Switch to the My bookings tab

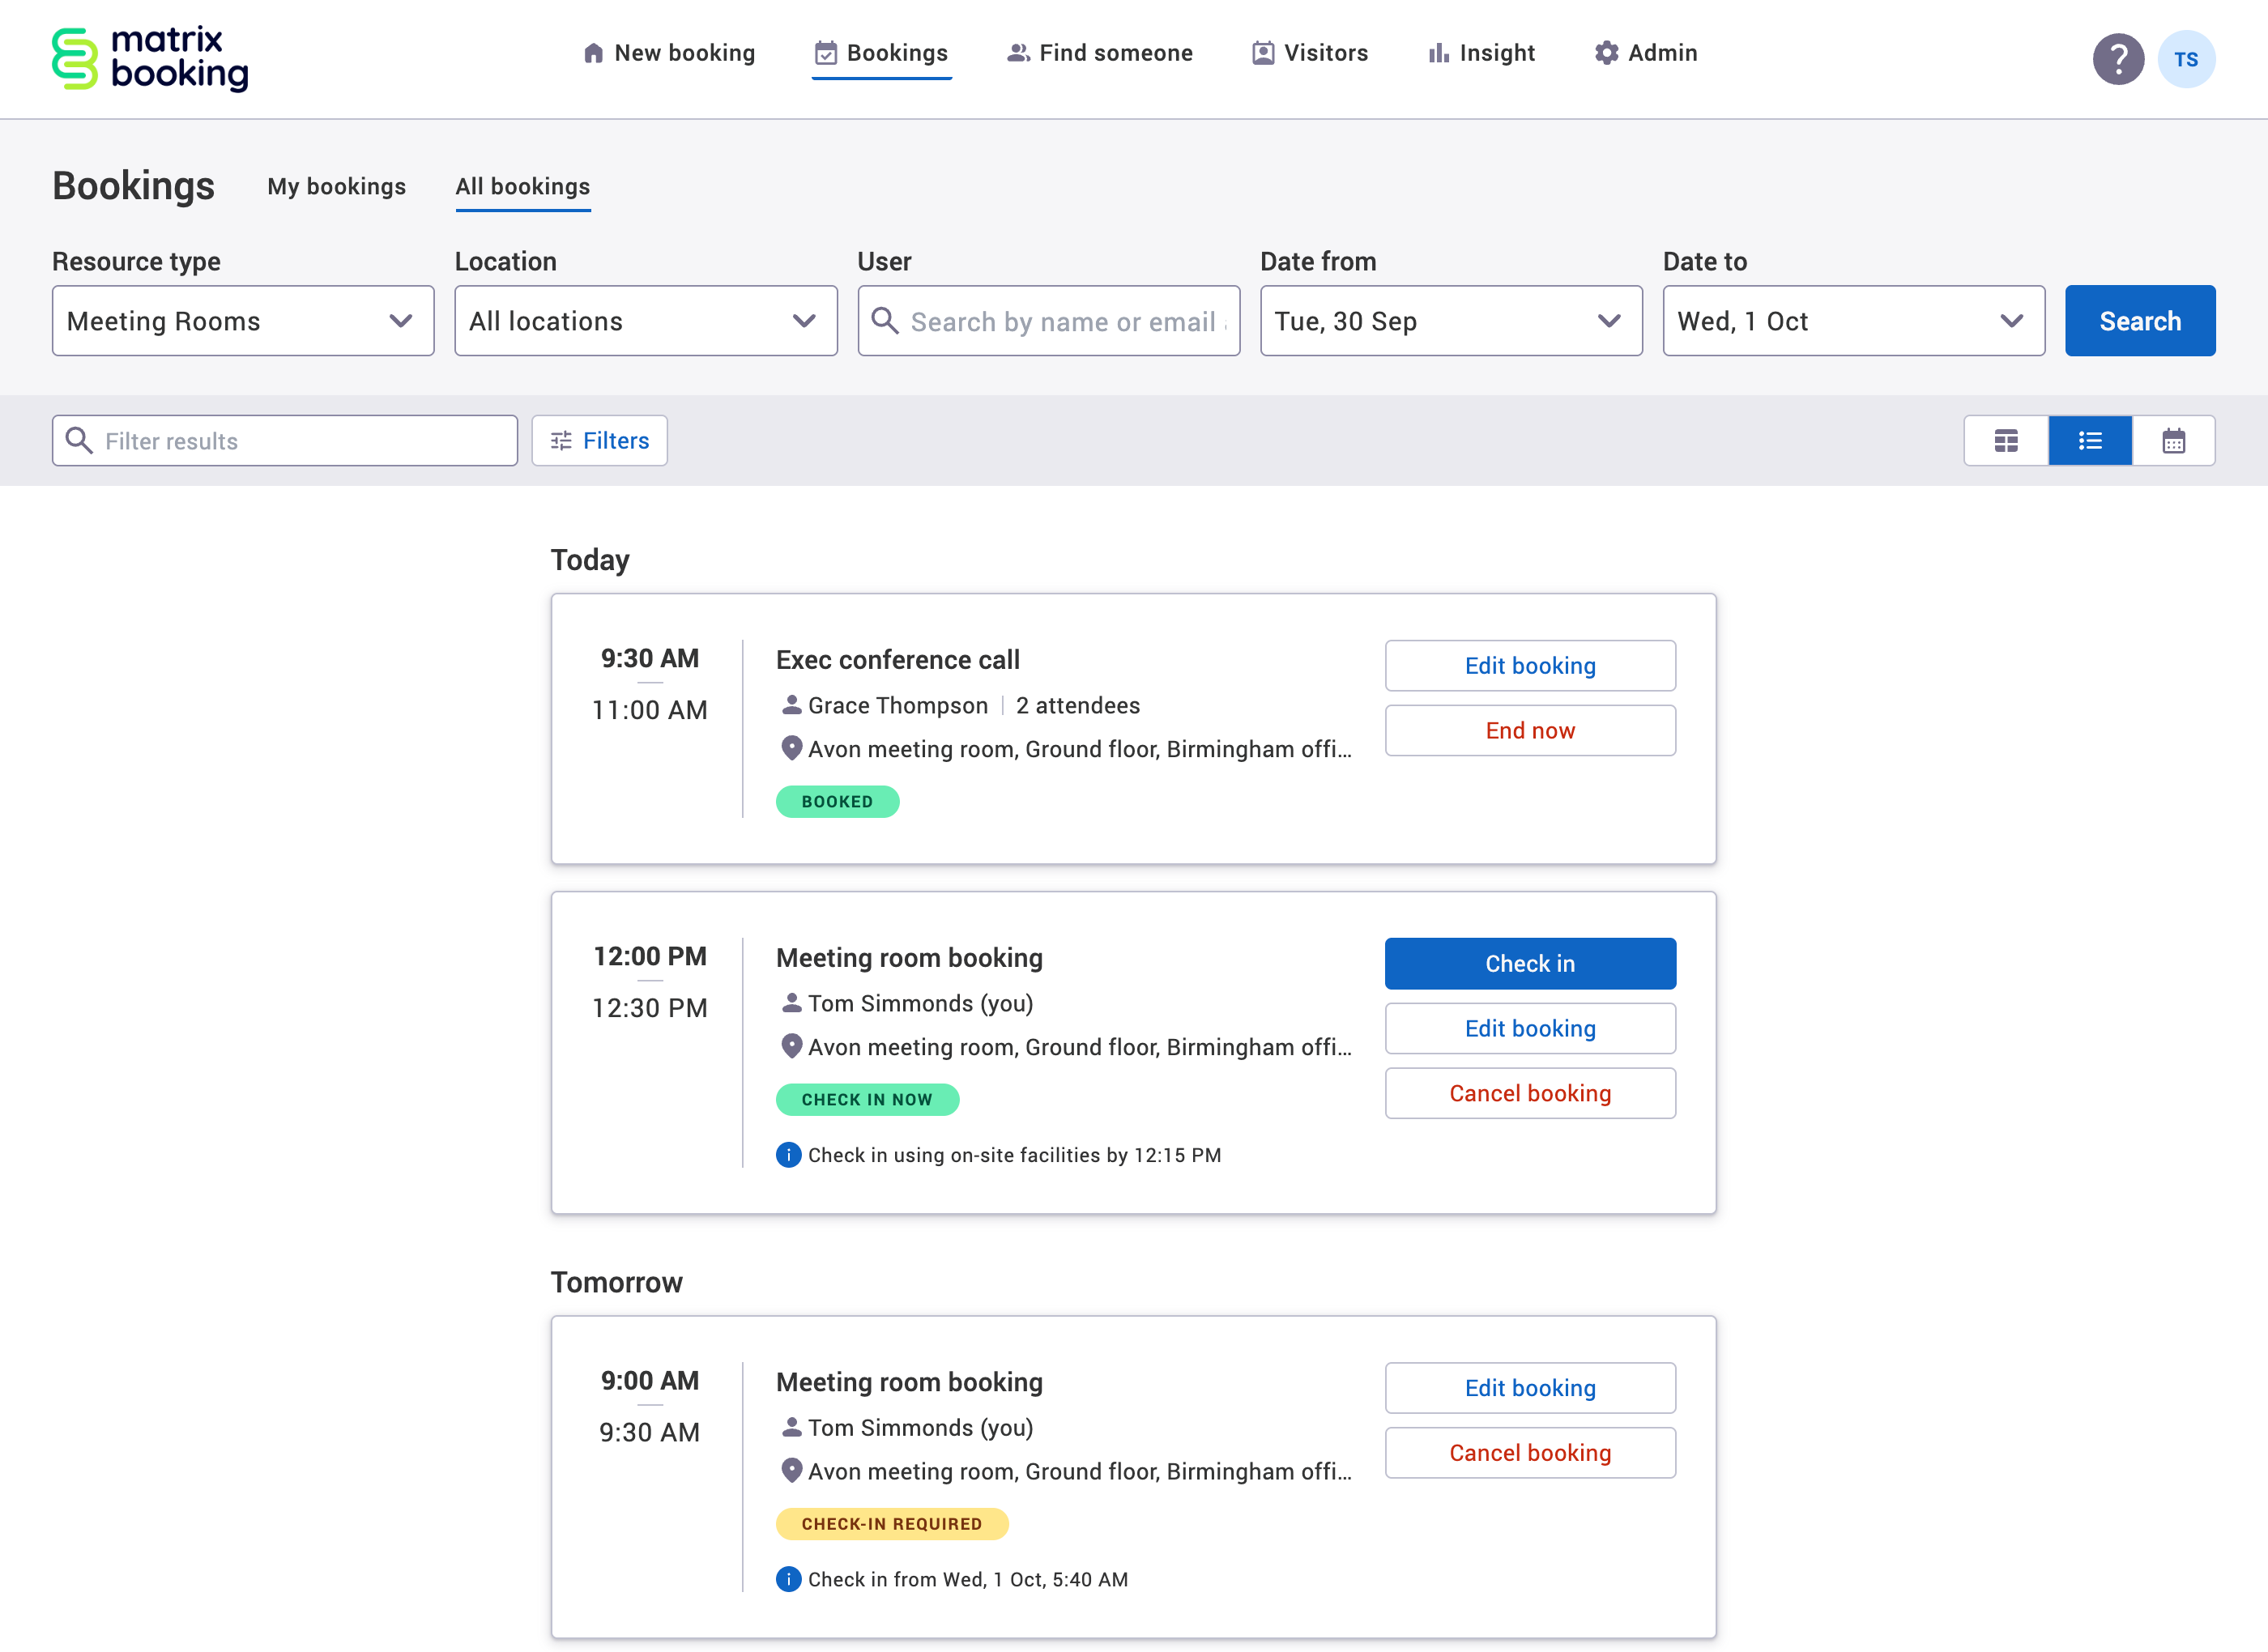point(336,186)
